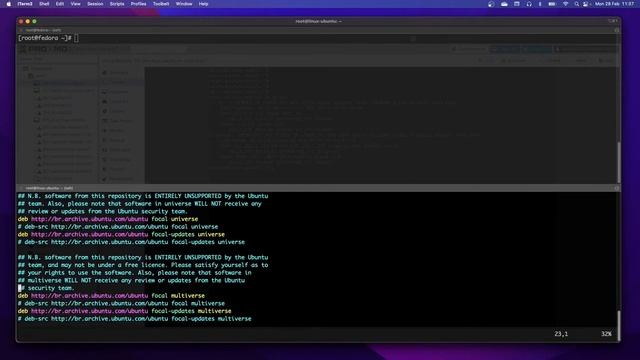The image size is (640, 360).
Task: Click the line 'review or updates from the Ubuntu security team.'
Action: pyautogui.click(x=102, y=211)
